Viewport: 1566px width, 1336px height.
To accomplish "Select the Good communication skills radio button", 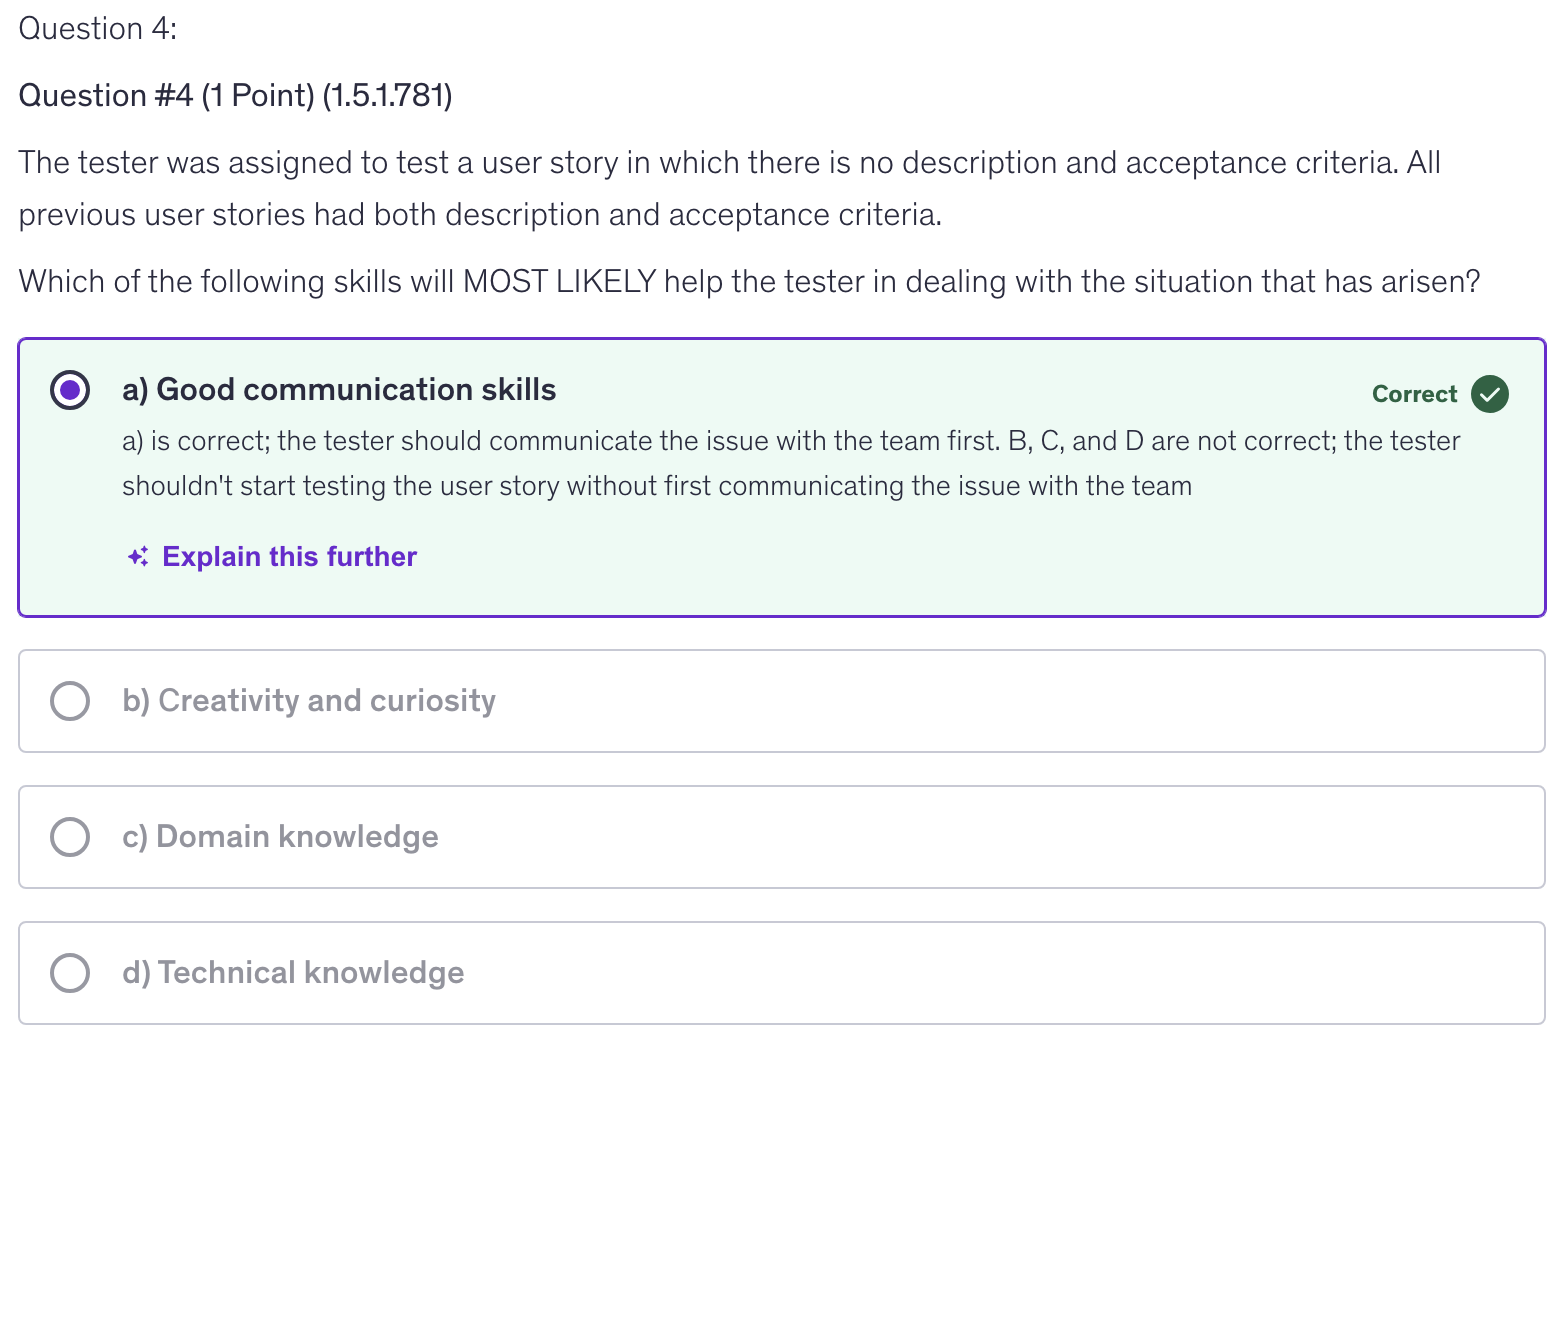I will click(70, 390).
